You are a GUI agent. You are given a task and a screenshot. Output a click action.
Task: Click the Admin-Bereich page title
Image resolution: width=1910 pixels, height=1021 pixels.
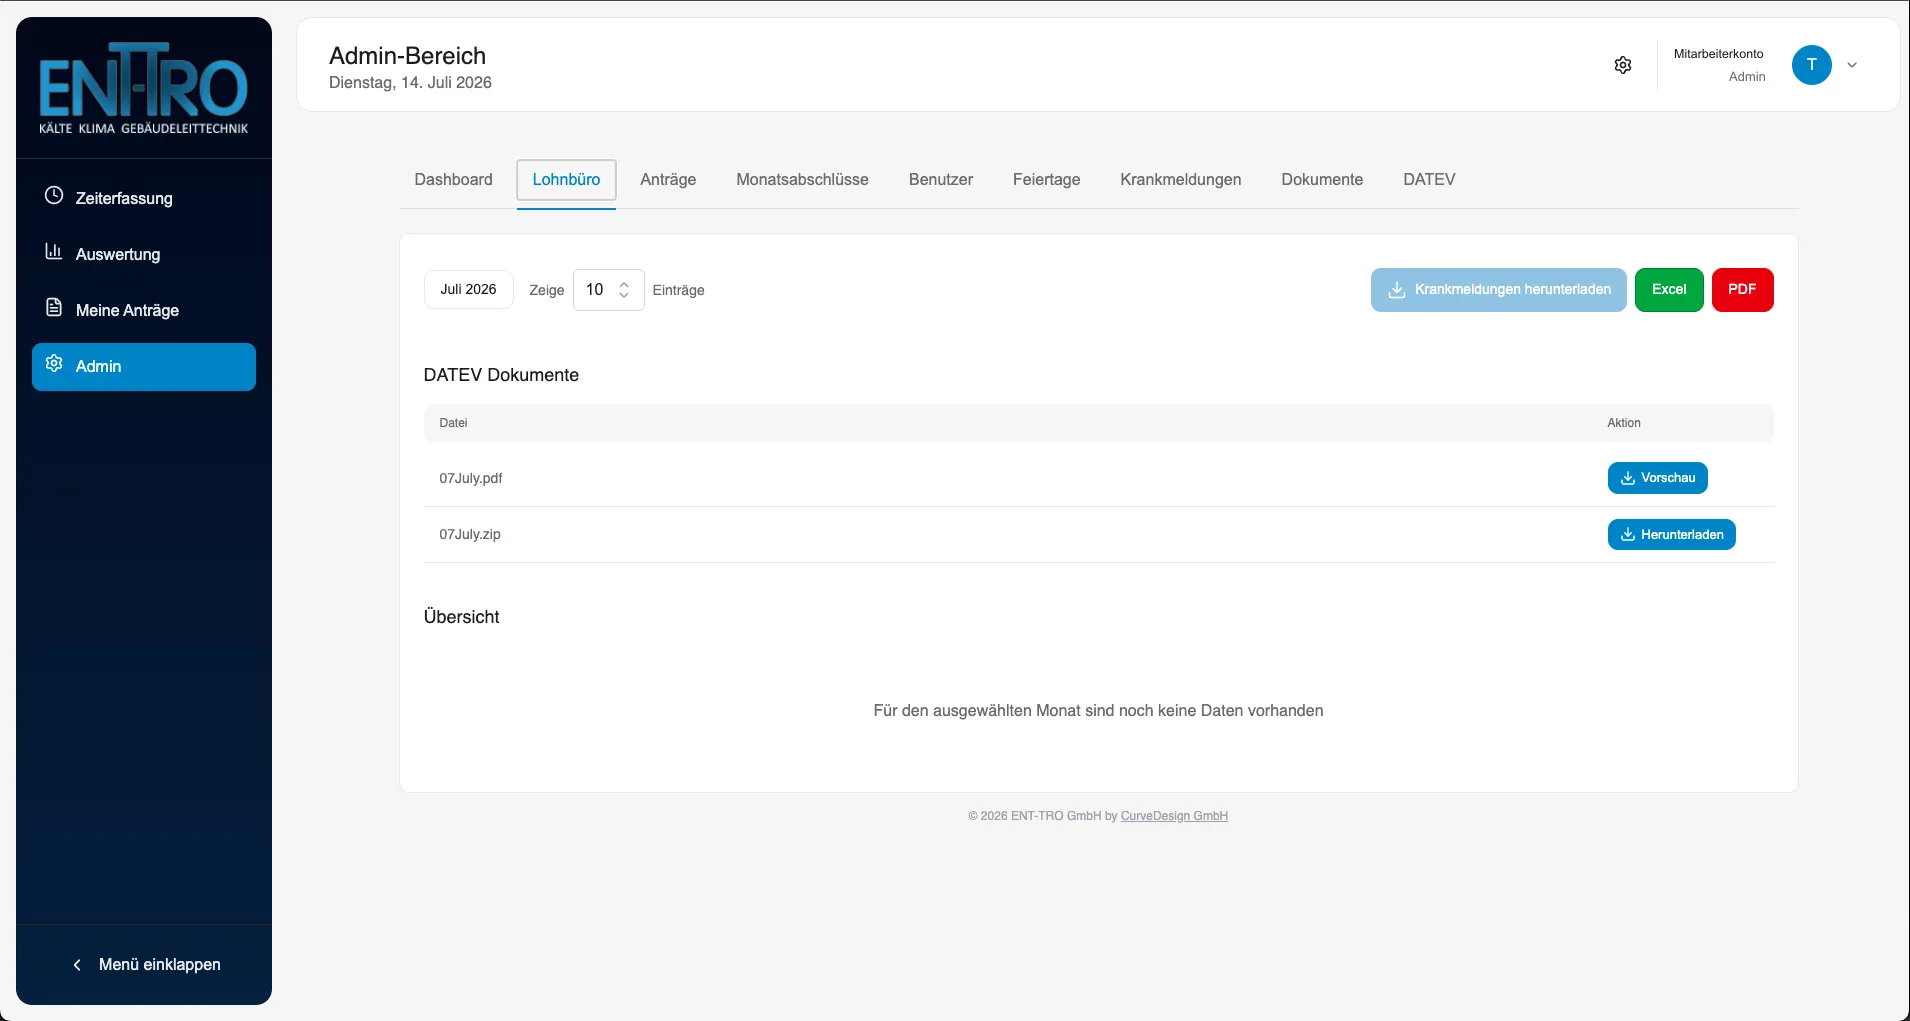[x=407, y=56]
